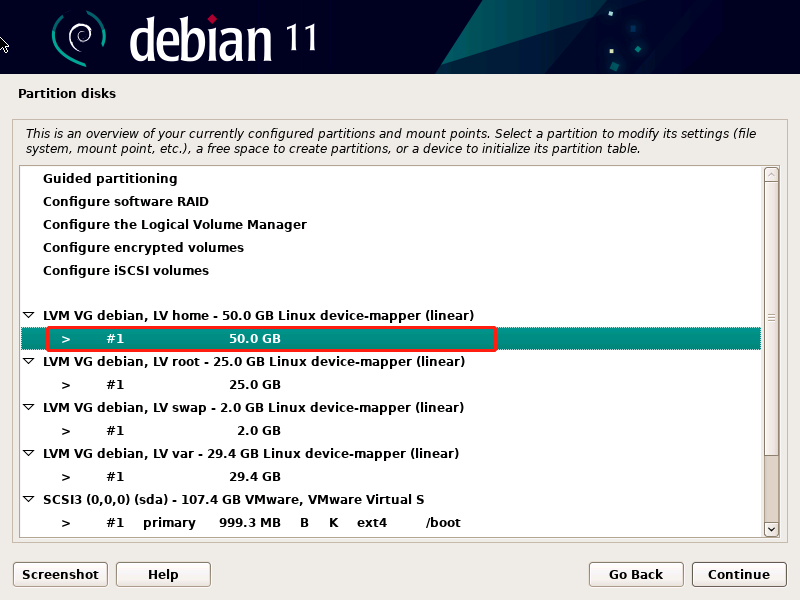
Task: Select the 29.4 GB var partition
Action: coord(391,477)
